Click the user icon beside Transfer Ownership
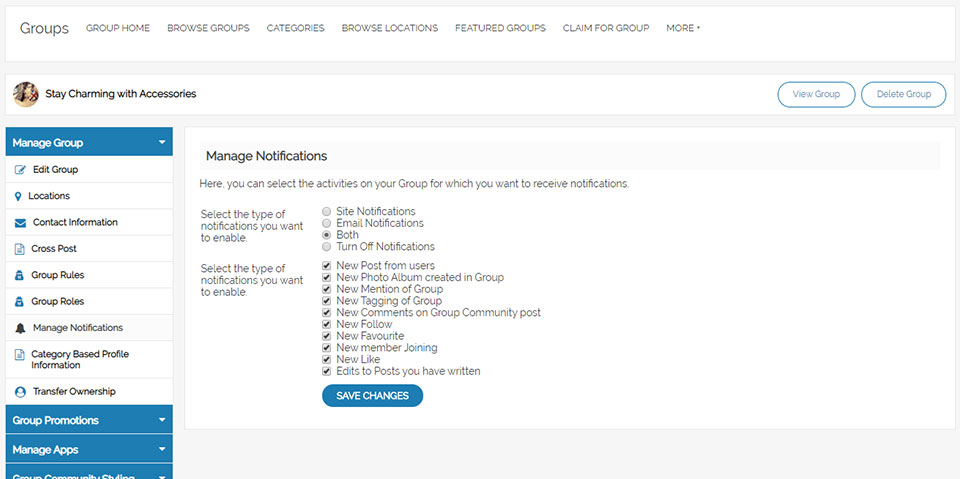 pos(21,392)
